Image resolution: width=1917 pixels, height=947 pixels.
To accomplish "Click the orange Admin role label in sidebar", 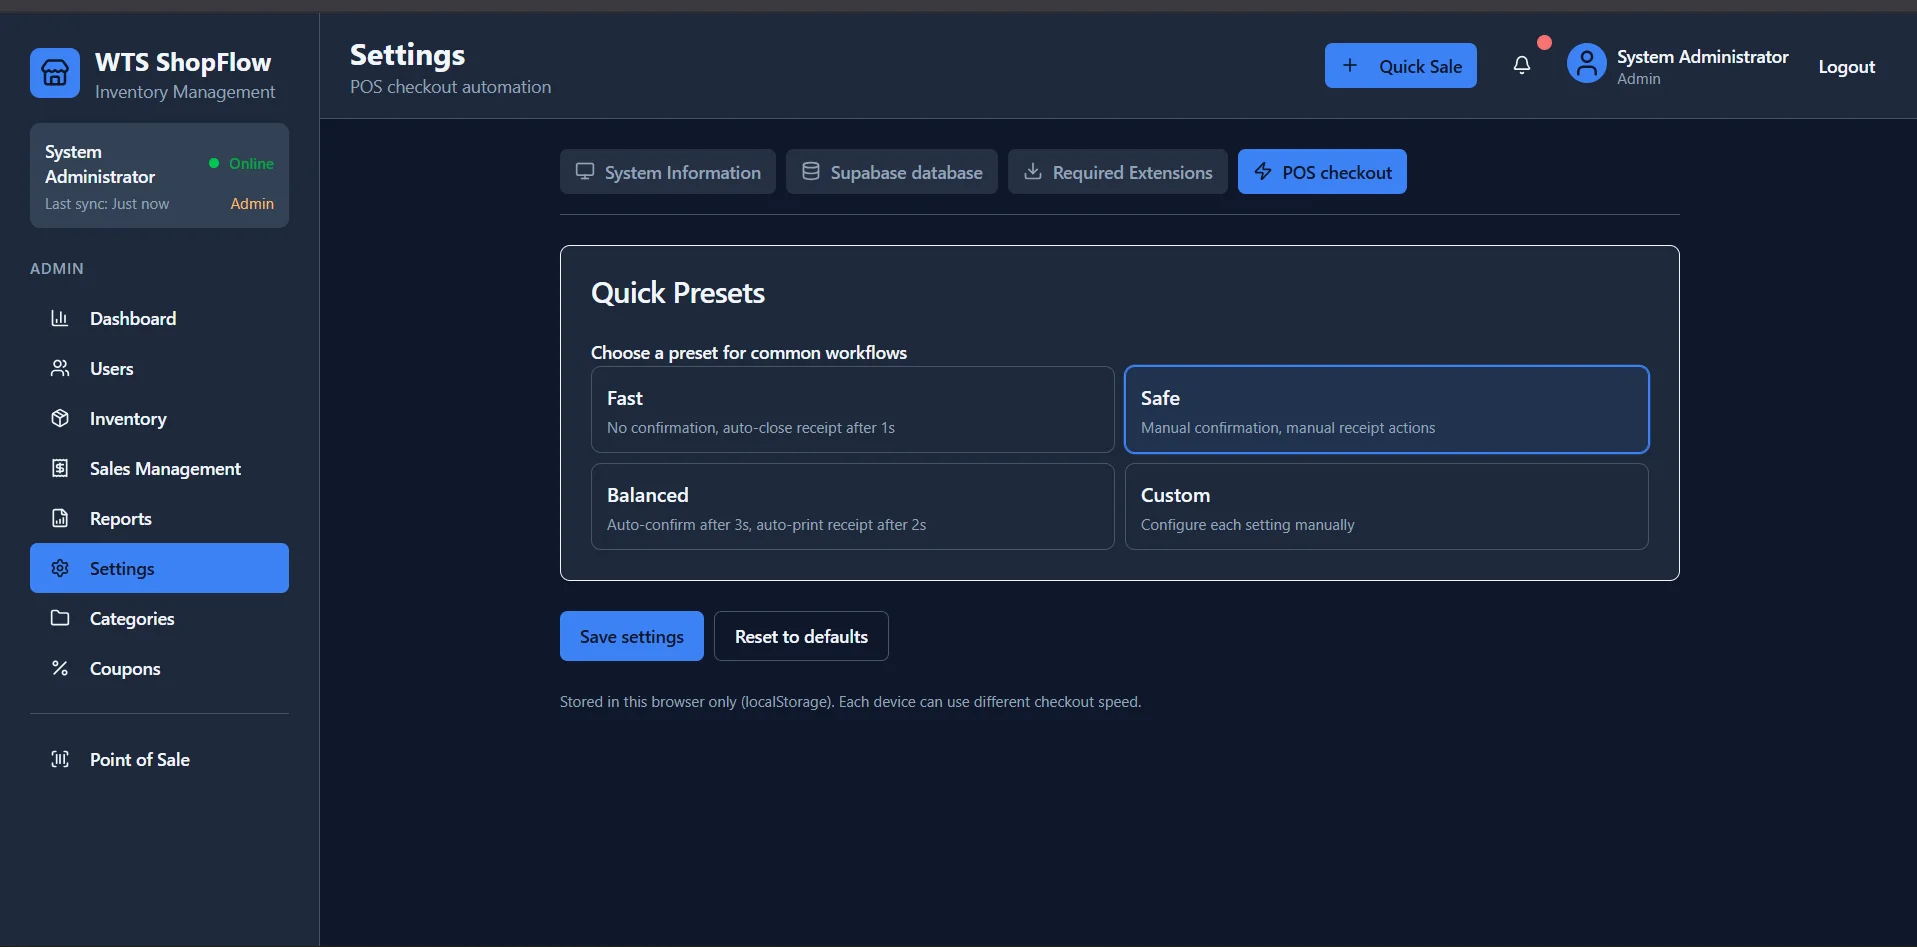I will [x=252, y=204].
